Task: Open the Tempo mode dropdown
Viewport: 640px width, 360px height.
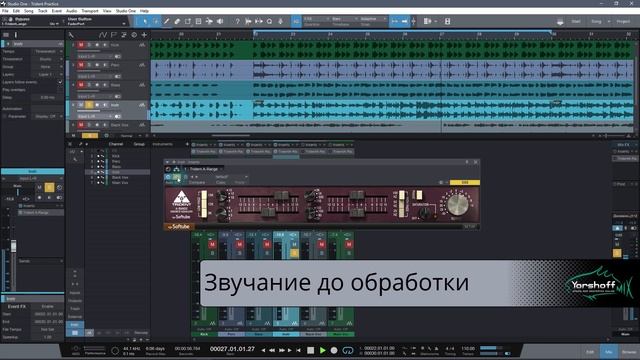Action: [x=47, y=52]
